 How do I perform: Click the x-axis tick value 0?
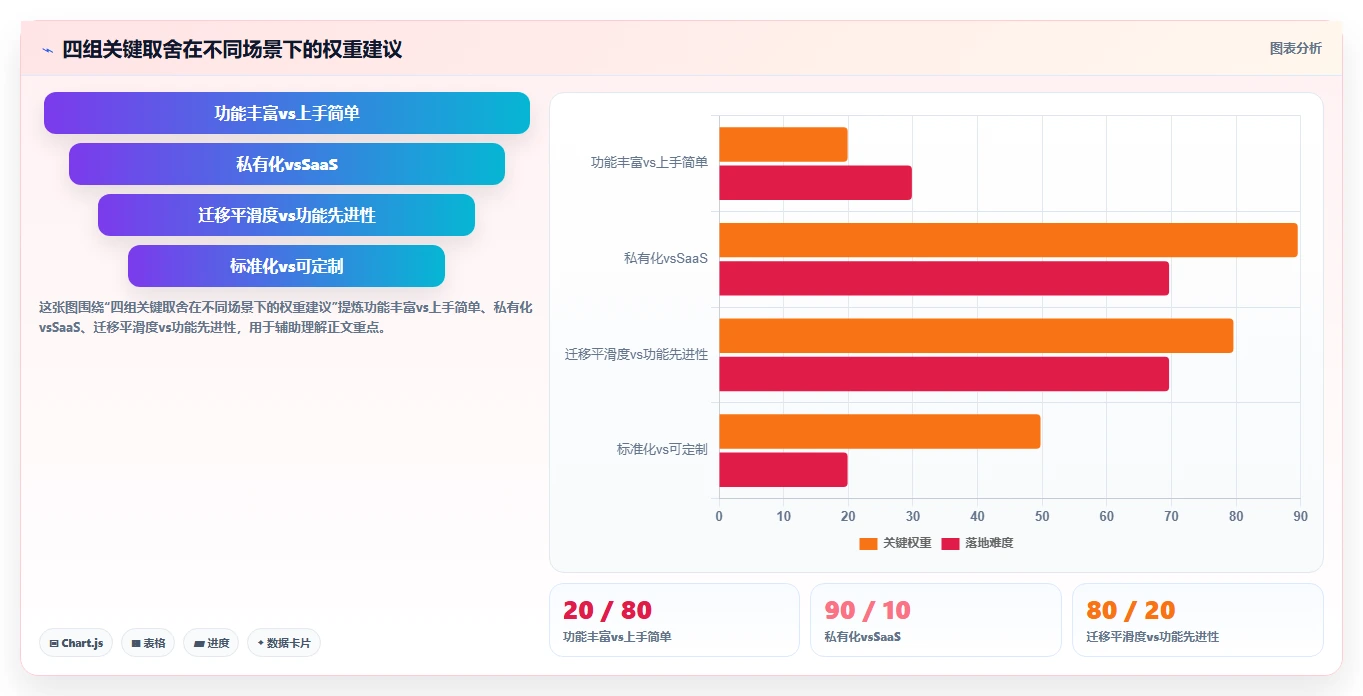click(x=719, y=516)
